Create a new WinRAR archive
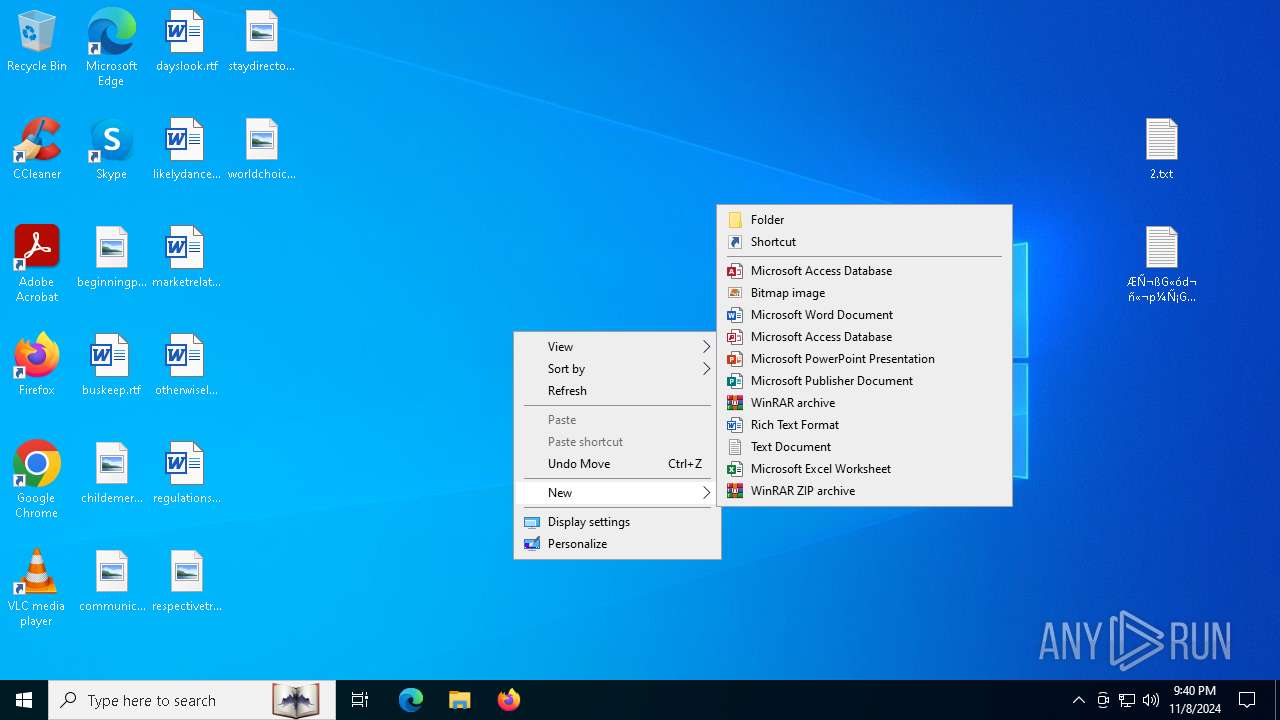This screenshot has height=720, width=1280. 864,403
